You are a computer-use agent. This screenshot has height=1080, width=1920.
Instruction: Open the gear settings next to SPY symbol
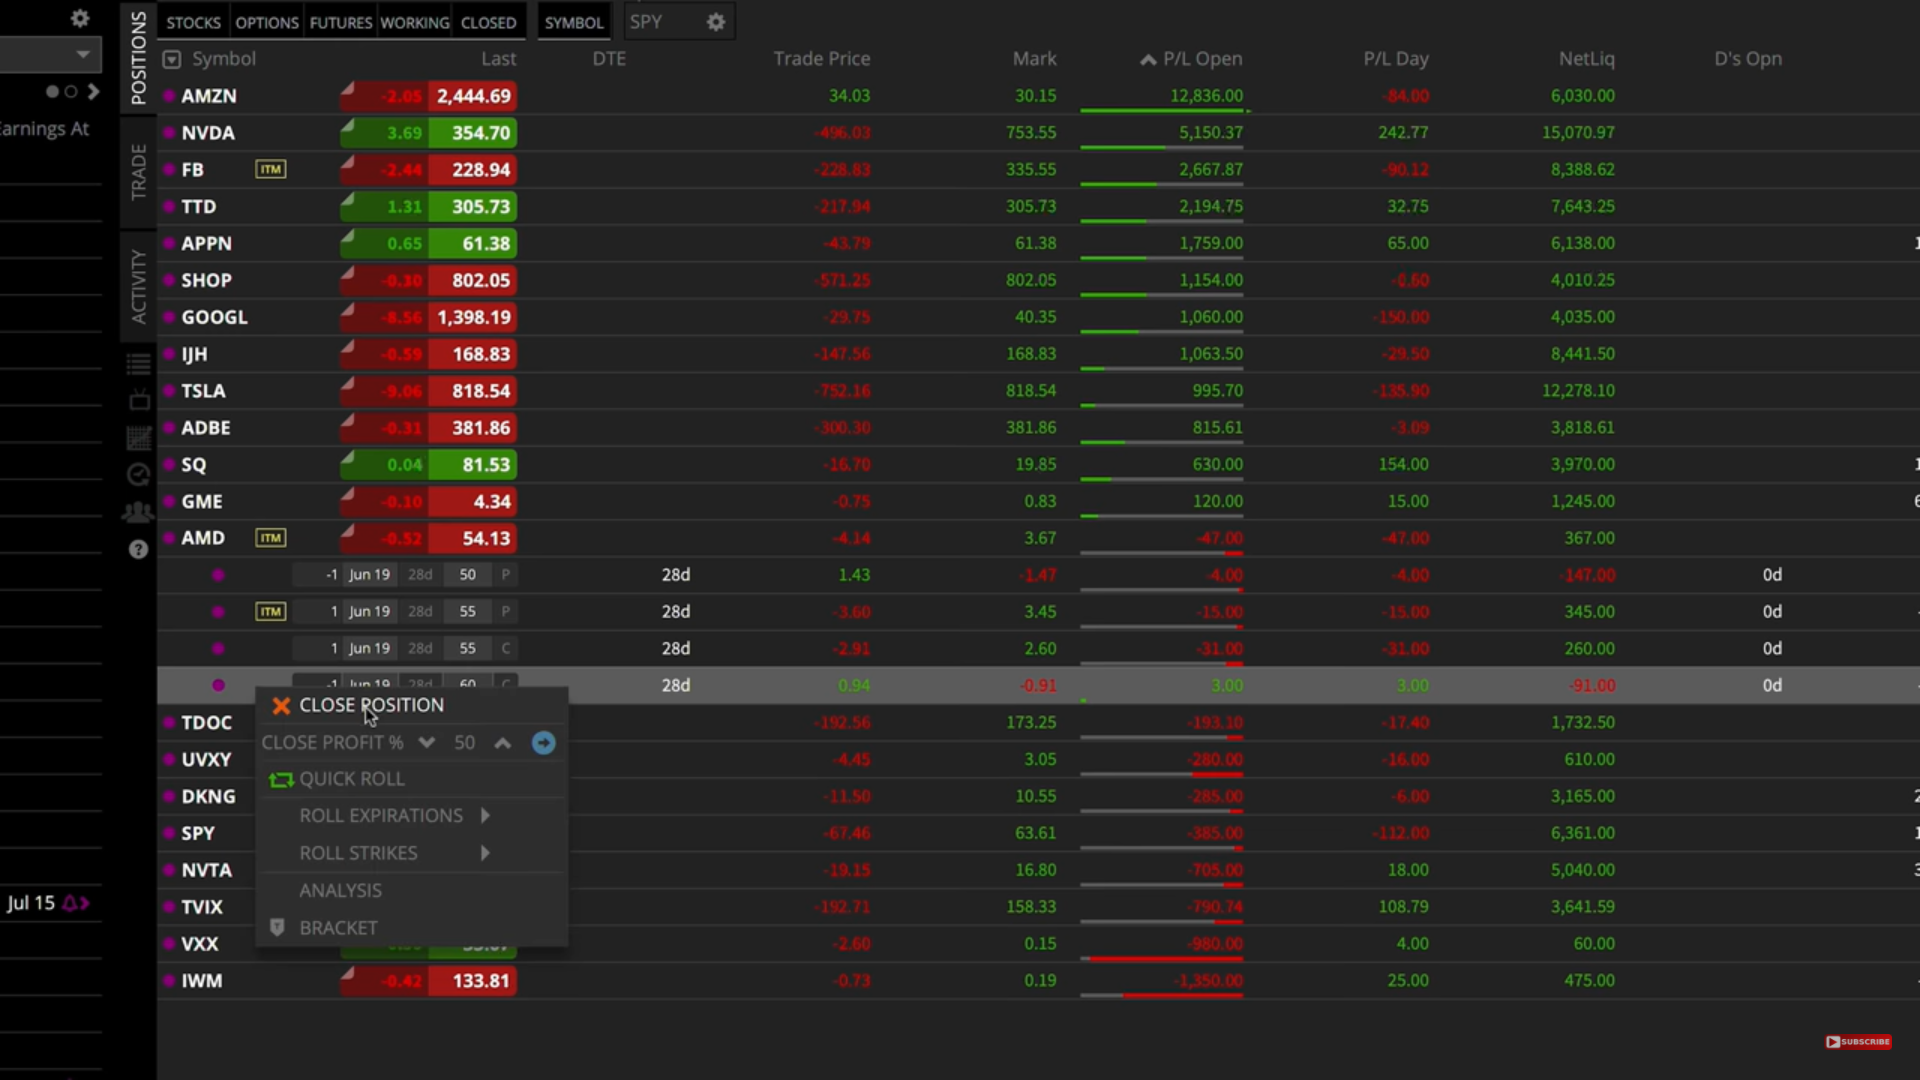click(716, 22)
